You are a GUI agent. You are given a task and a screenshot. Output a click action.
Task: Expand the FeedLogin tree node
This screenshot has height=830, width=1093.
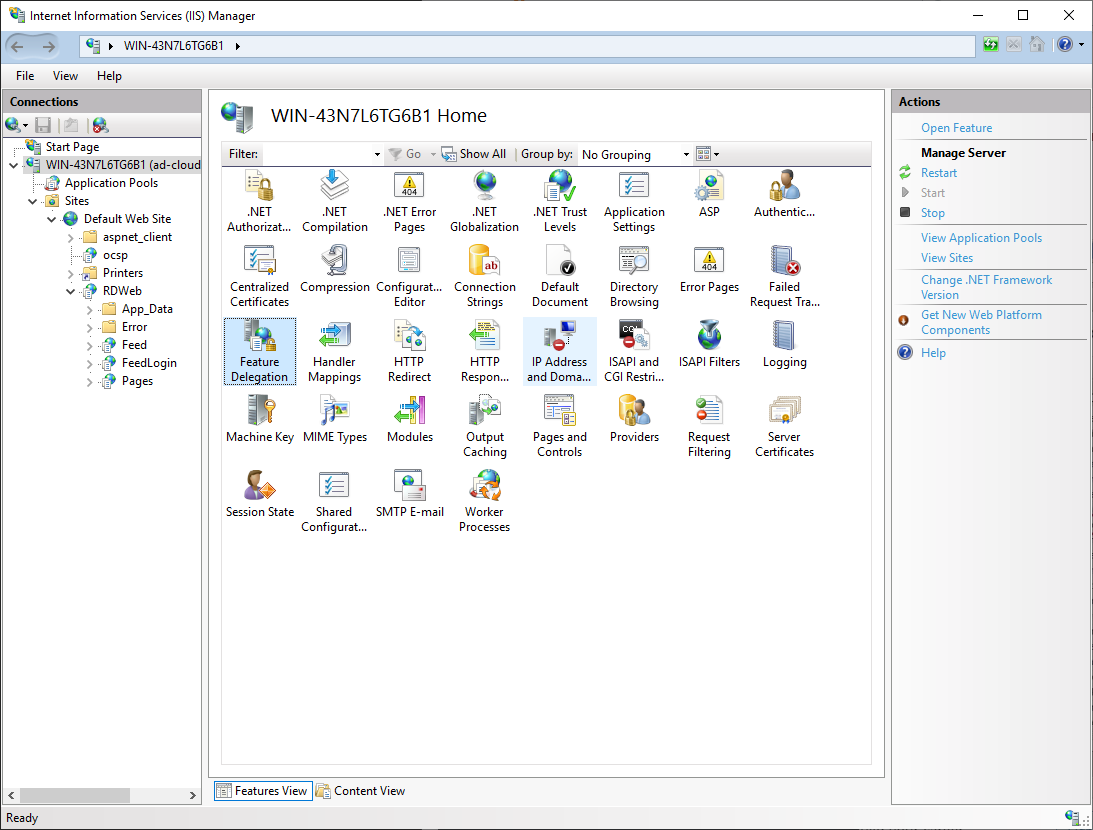[89, 363]
